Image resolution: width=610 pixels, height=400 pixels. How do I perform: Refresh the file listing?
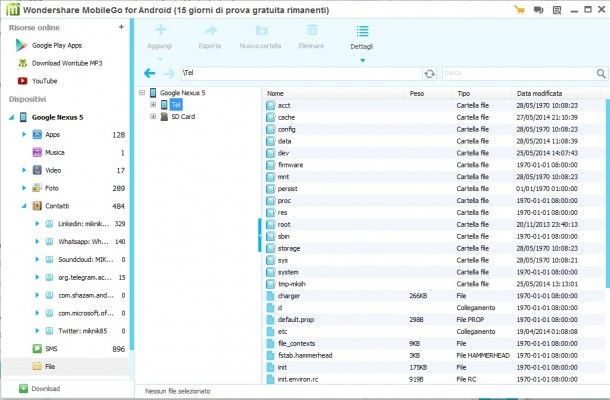(429, 74)
